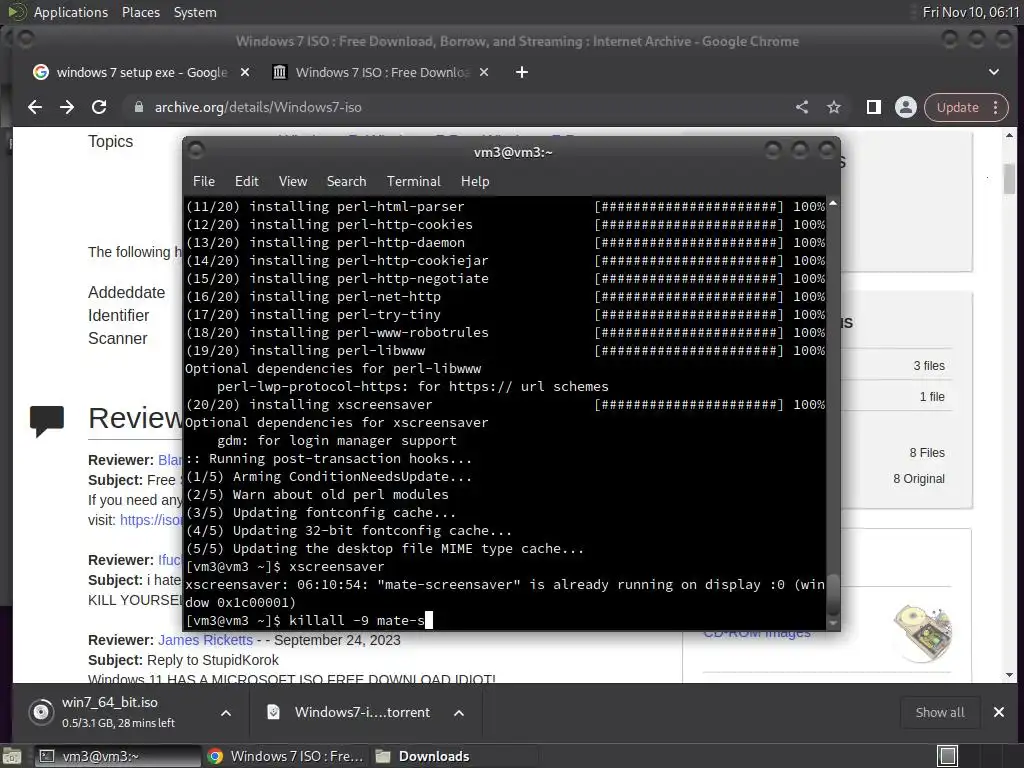Viewport: 1024px width, 768px height.
Task: Open the terminal Edit menu
Action: pyautogui.click(x=246, y=182)
